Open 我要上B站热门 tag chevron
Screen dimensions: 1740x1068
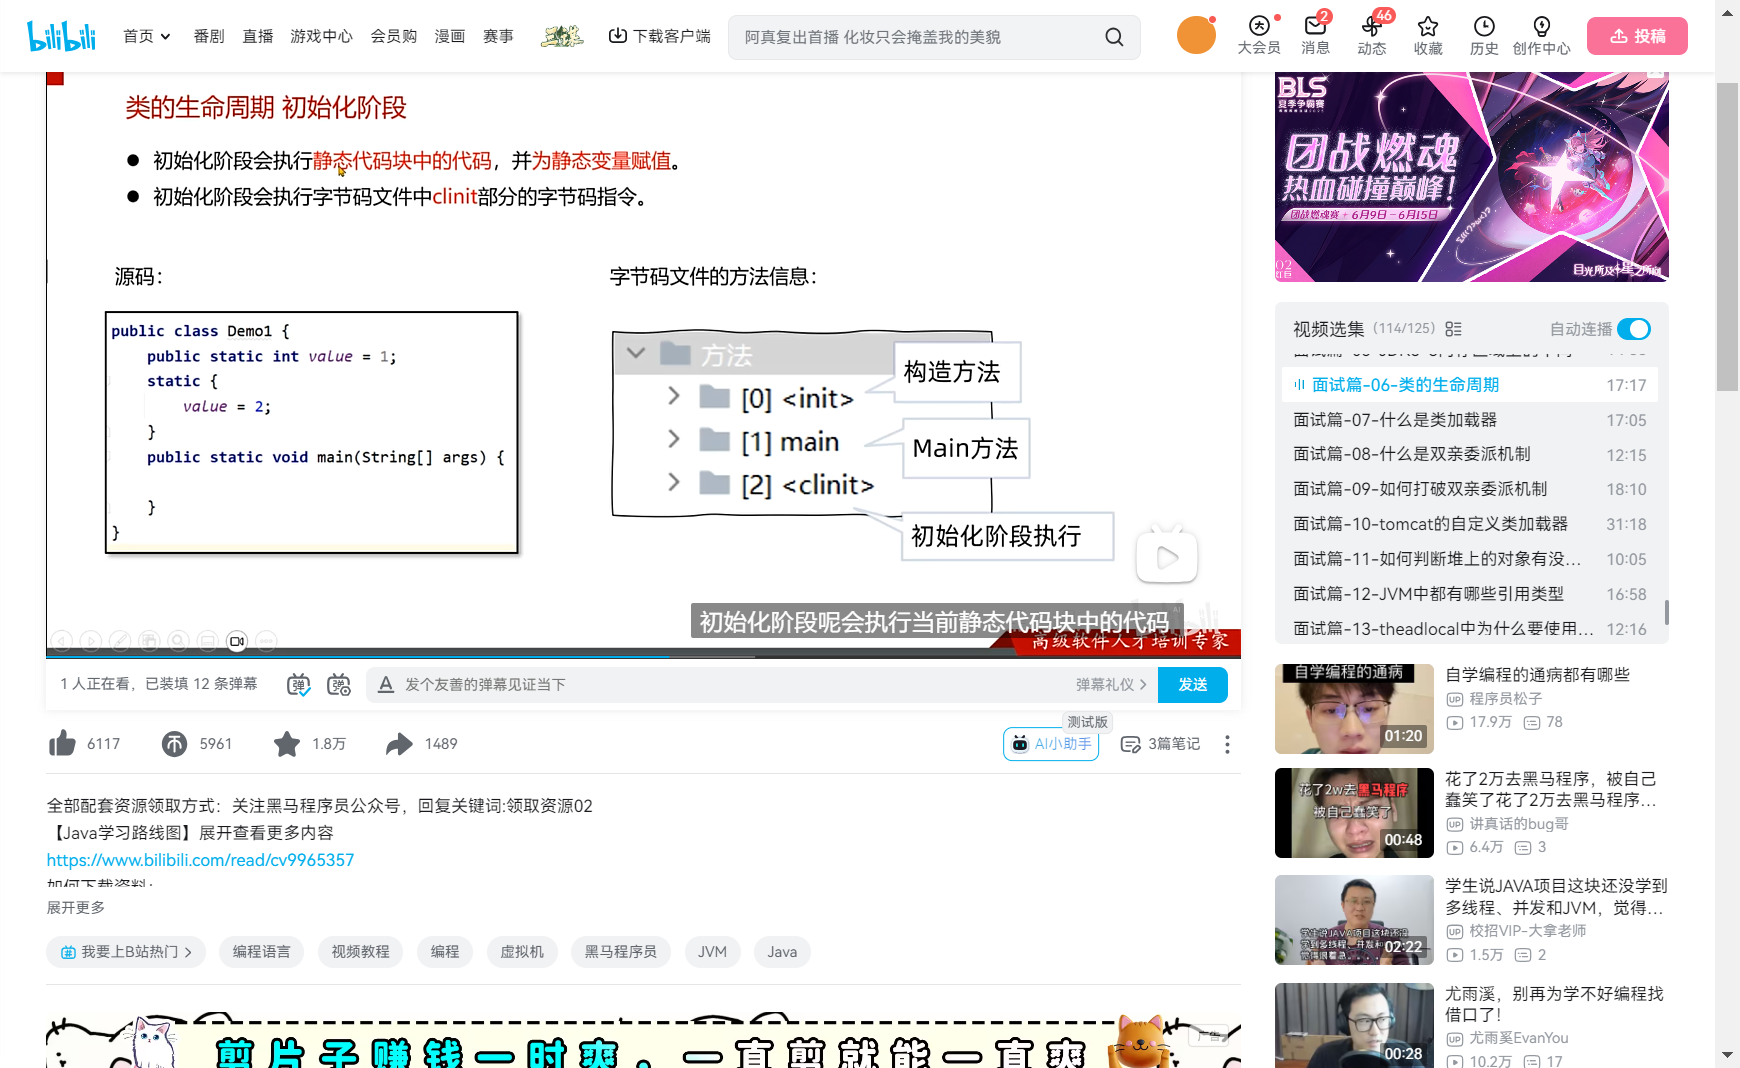188,952
